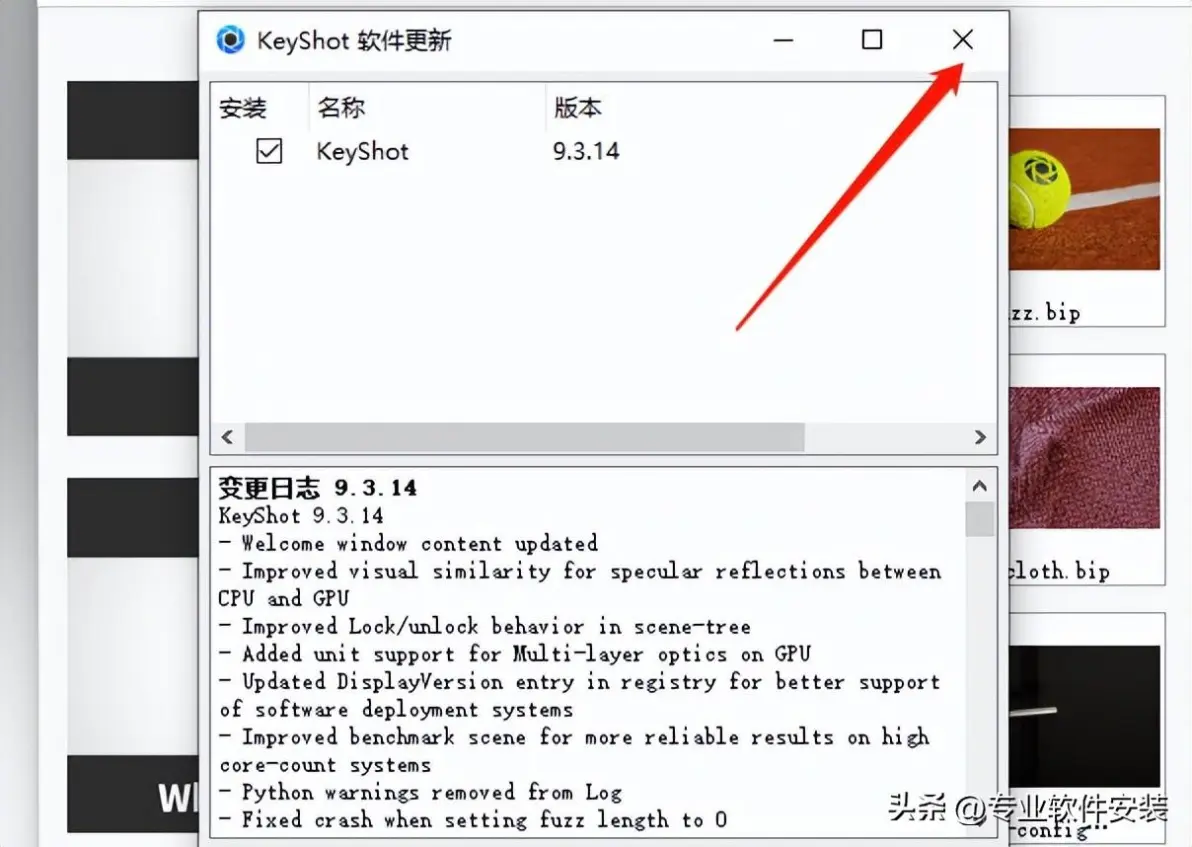1192x847 pixels.
Task: Click the horizontal scrollbar thumb in update list
Action: (524, 437)
